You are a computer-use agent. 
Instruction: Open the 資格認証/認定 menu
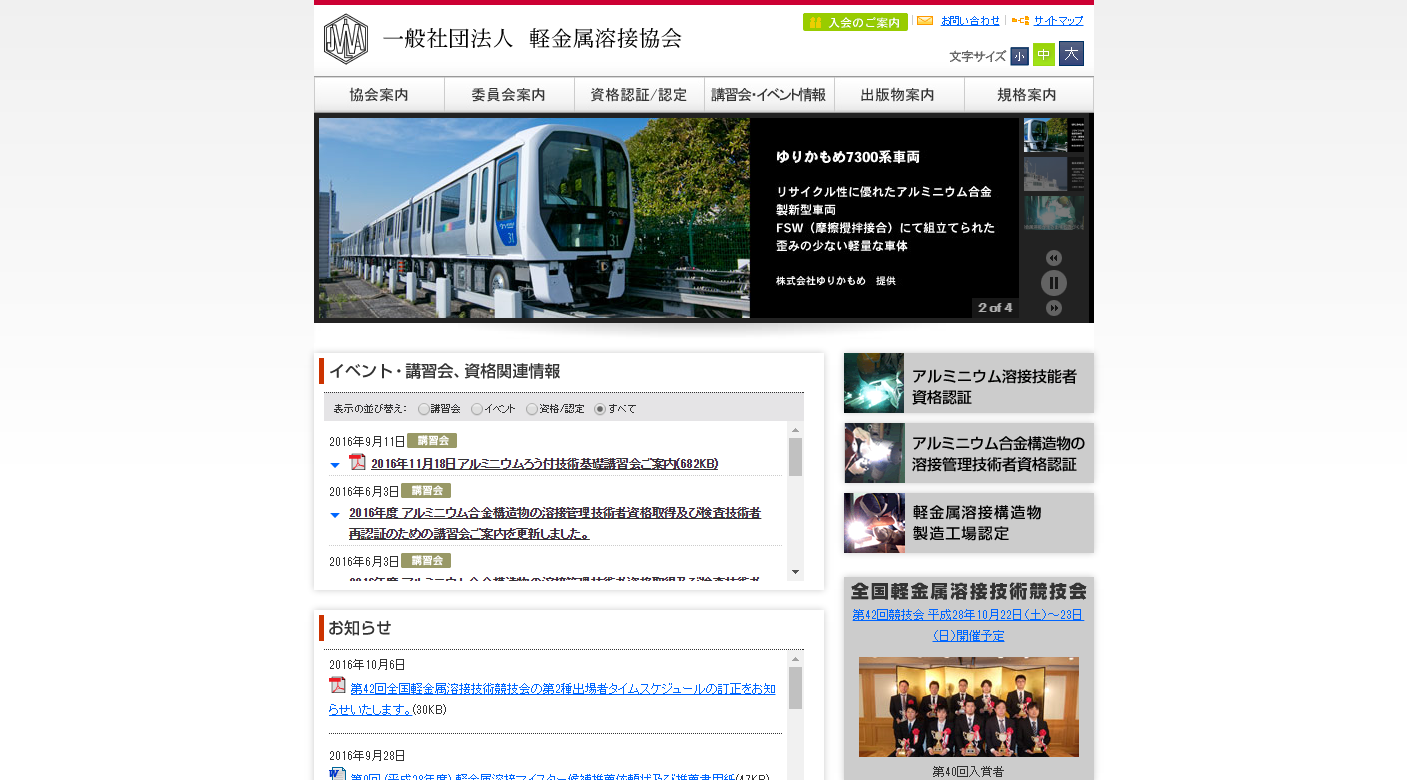[639, 95]
